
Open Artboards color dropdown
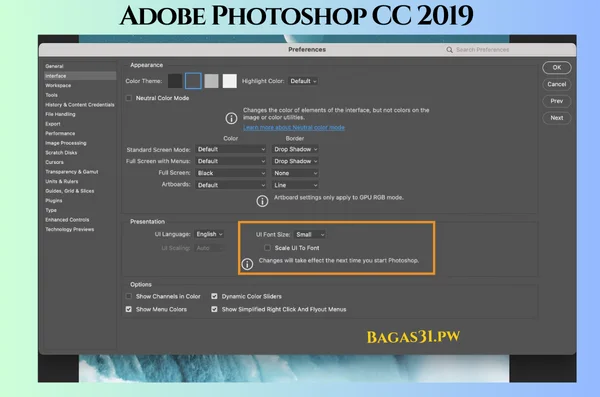click(x=231, y=185)
